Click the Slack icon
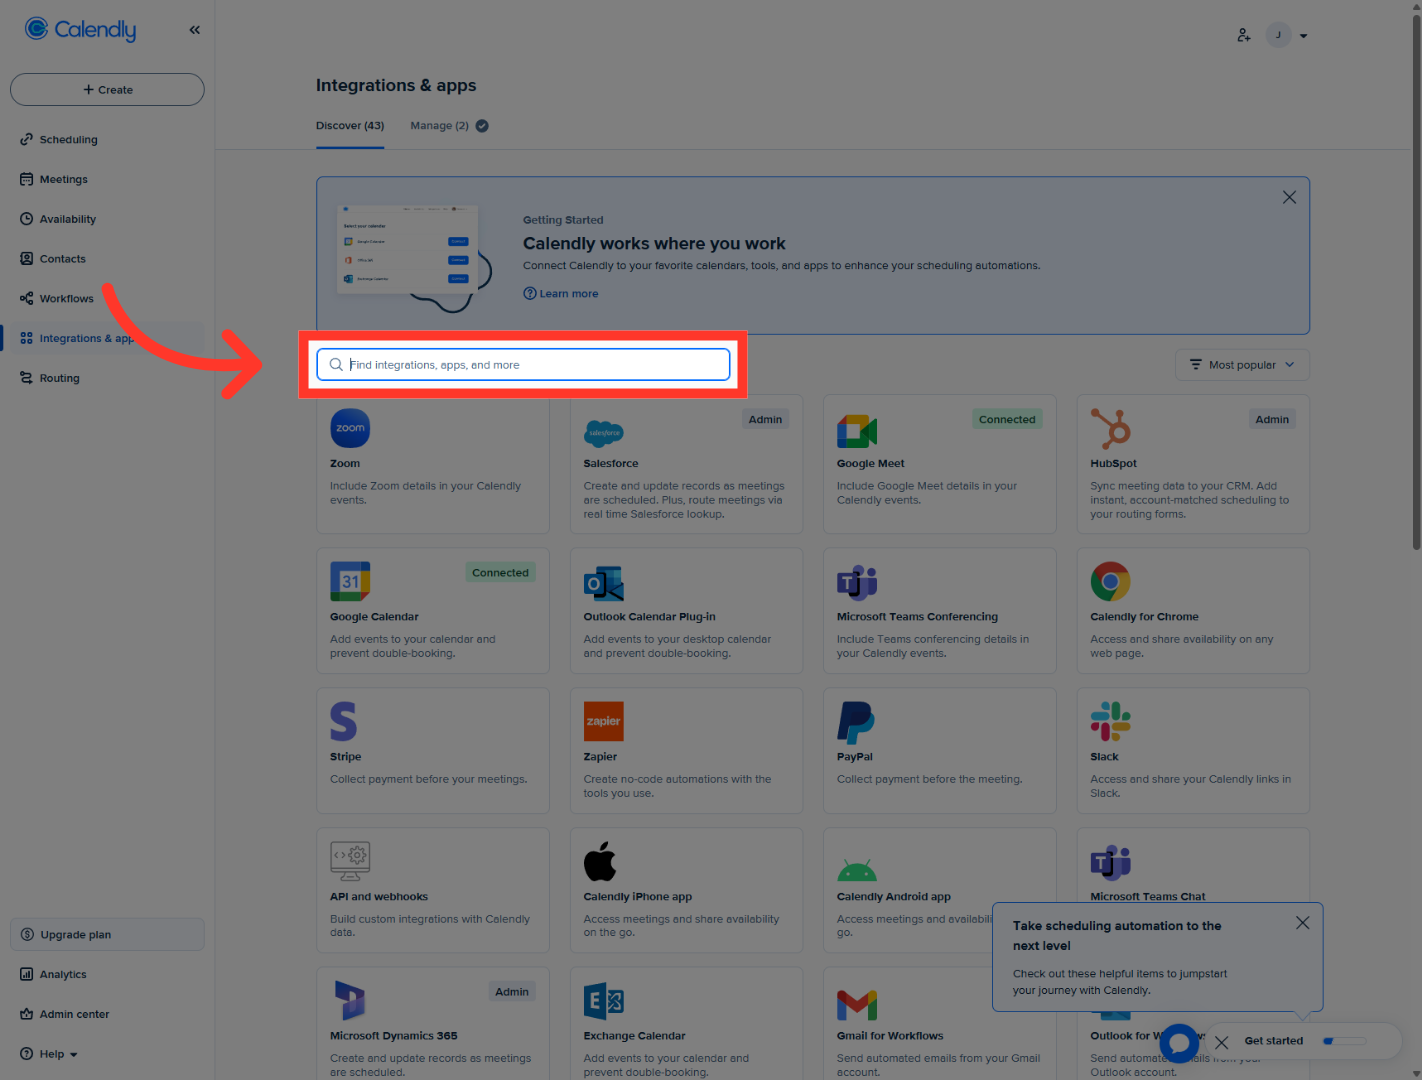The width and height of the screenshot is (1422, 1080). pos(1110,721)
